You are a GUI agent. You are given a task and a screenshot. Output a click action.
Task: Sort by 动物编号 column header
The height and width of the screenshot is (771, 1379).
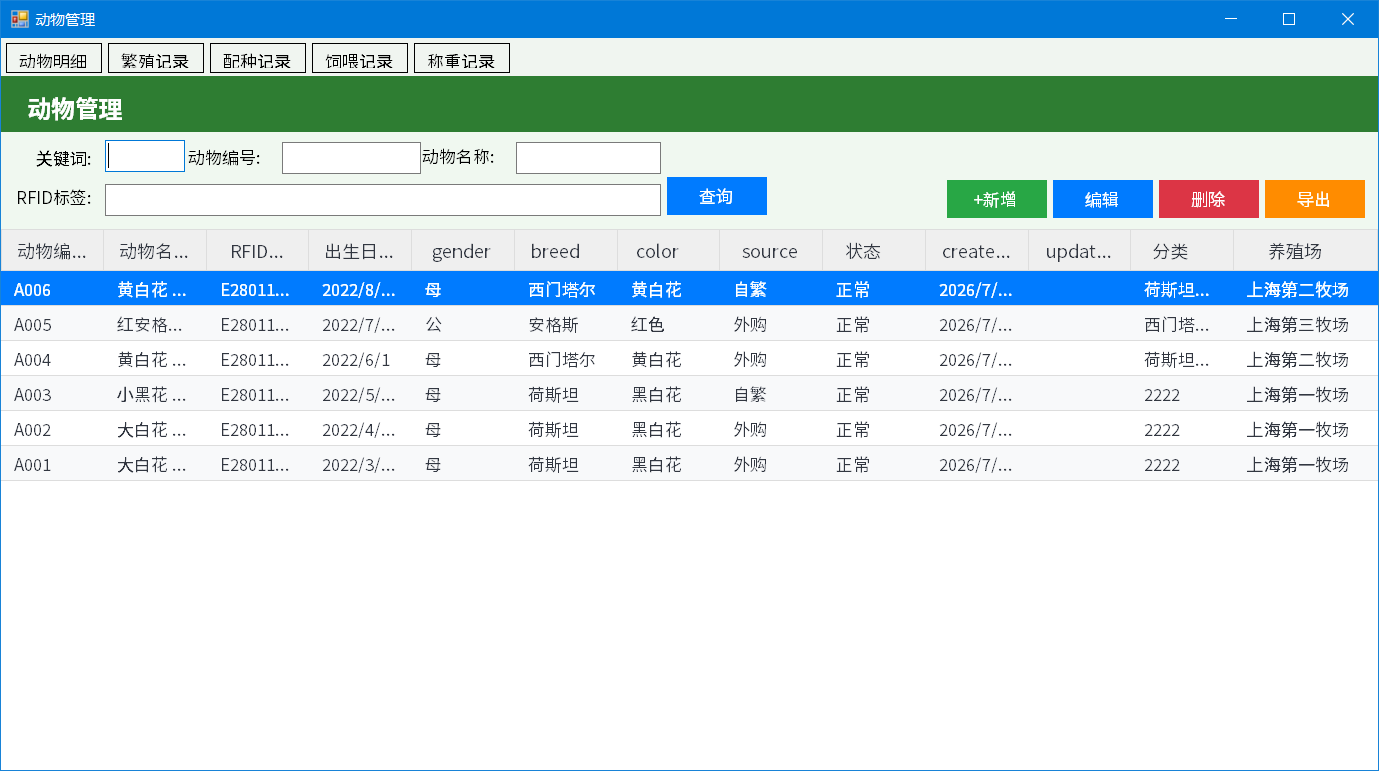(x=52, y=251)
